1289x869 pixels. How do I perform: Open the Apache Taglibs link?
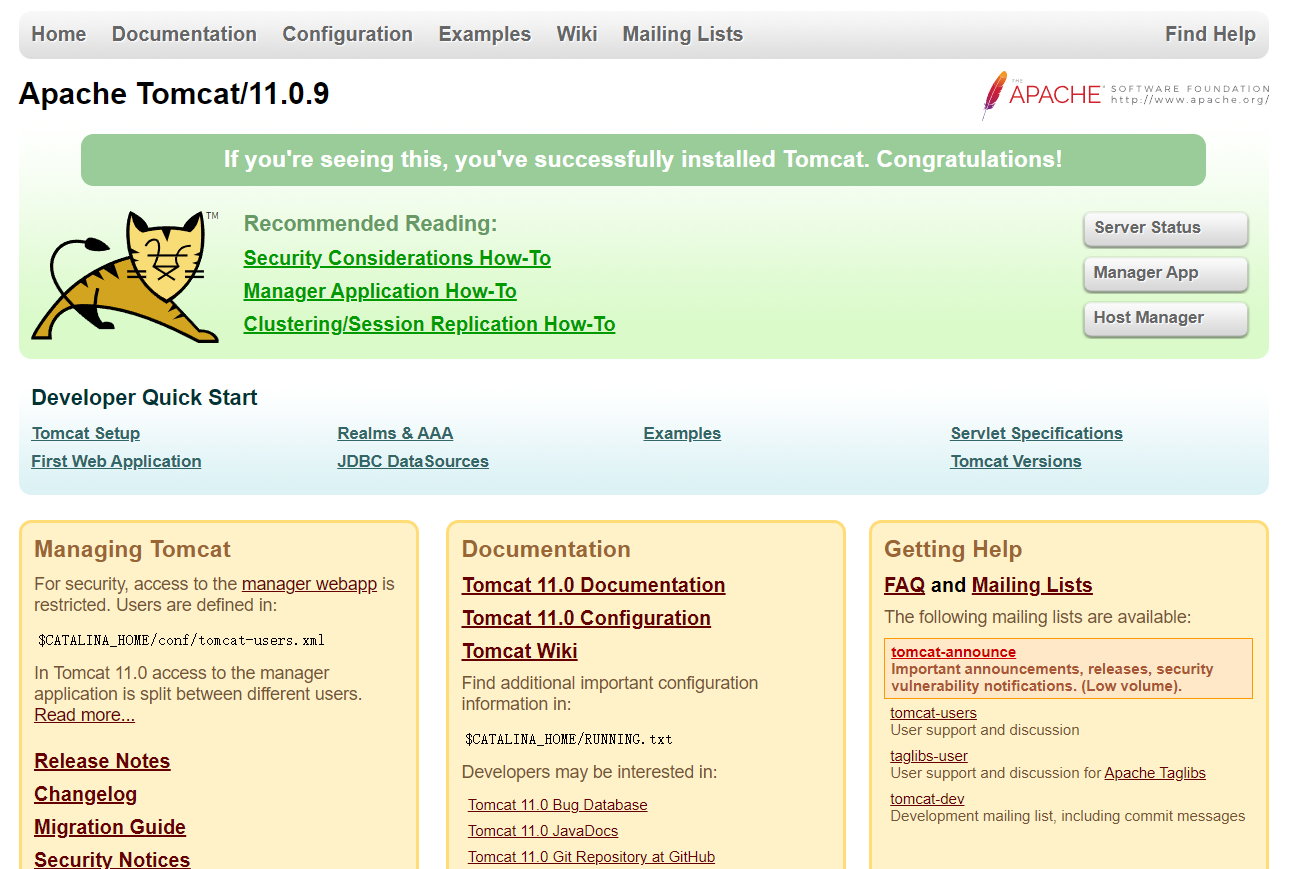(1155, 773)
